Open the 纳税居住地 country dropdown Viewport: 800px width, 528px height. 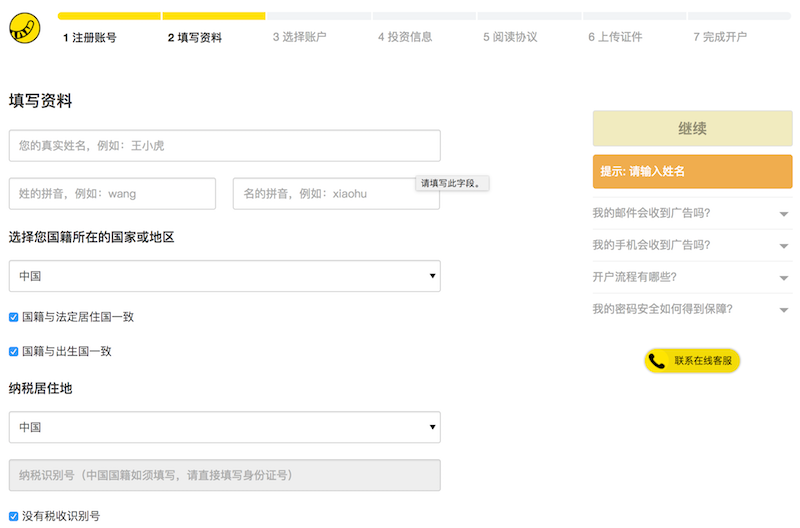pyautogui.click(x=224, y=427)
